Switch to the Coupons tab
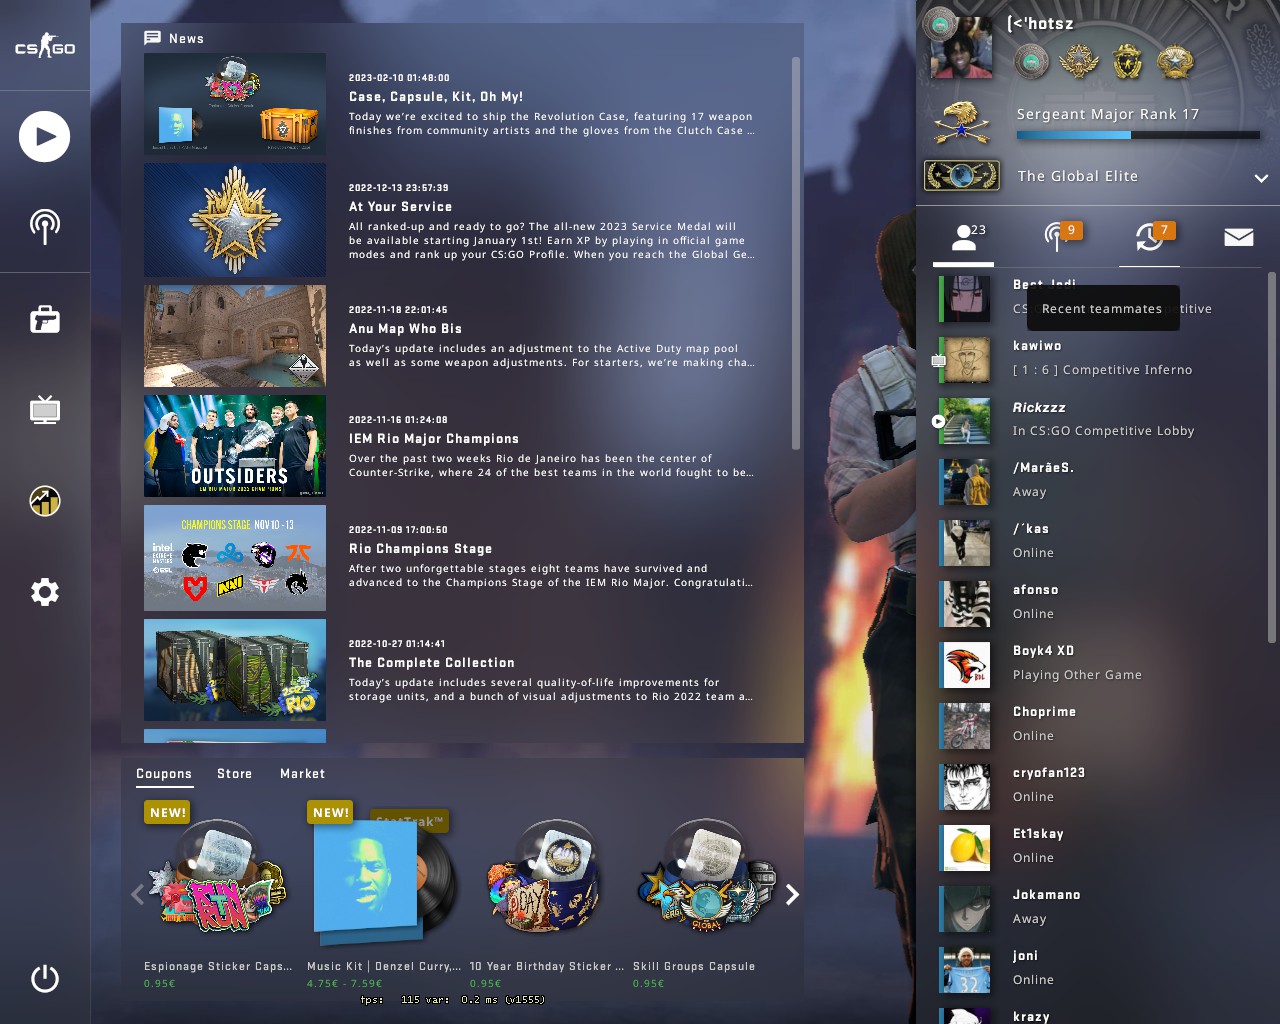 (164, 774)
